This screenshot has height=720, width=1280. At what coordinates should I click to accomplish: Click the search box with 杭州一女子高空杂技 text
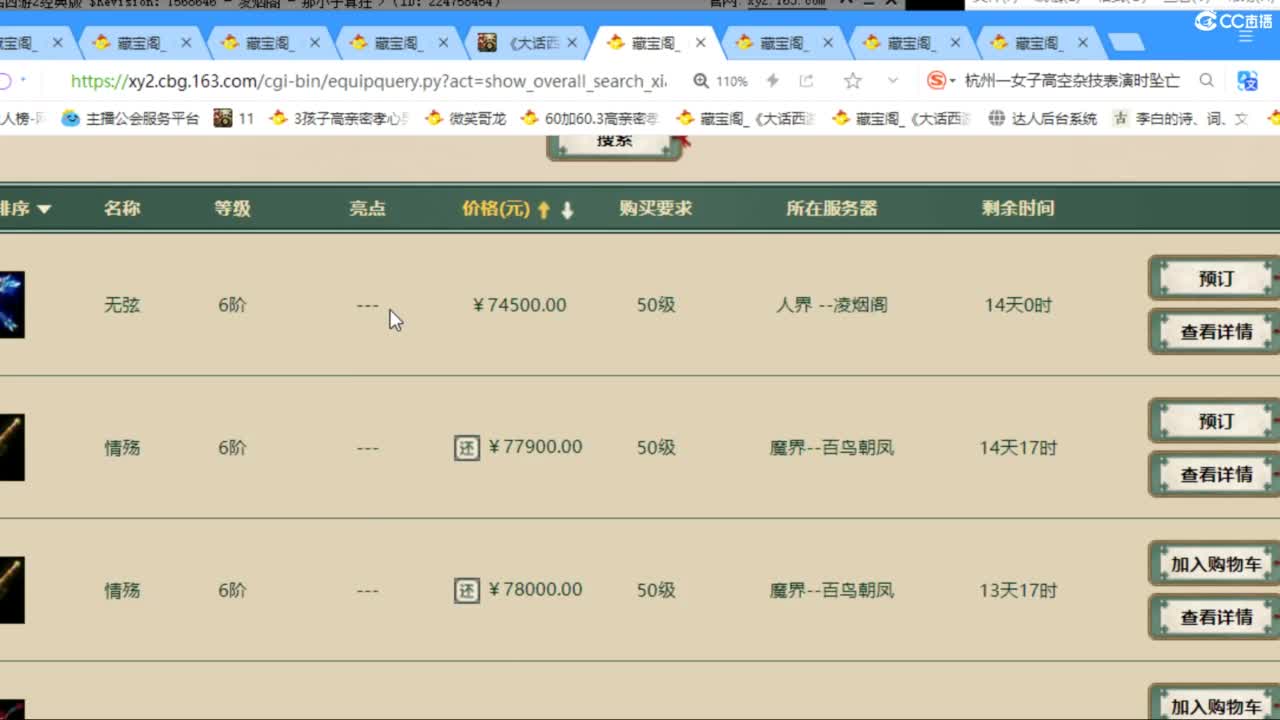coord(1072,81)
